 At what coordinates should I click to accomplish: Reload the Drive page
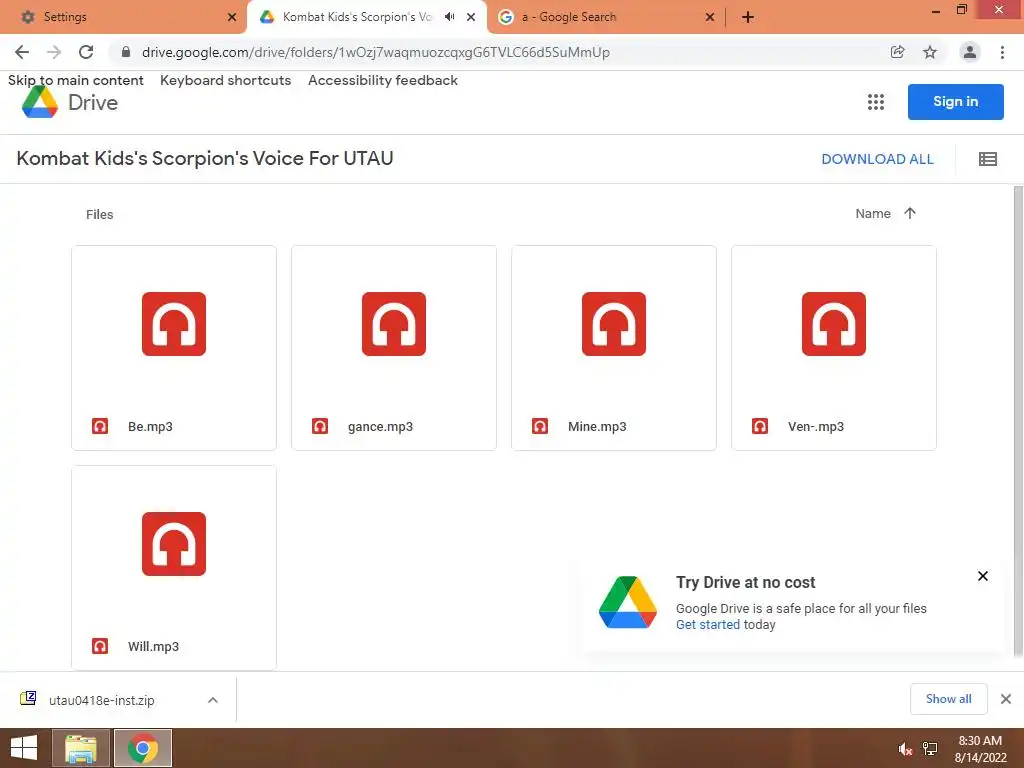(x=86, y=52)
